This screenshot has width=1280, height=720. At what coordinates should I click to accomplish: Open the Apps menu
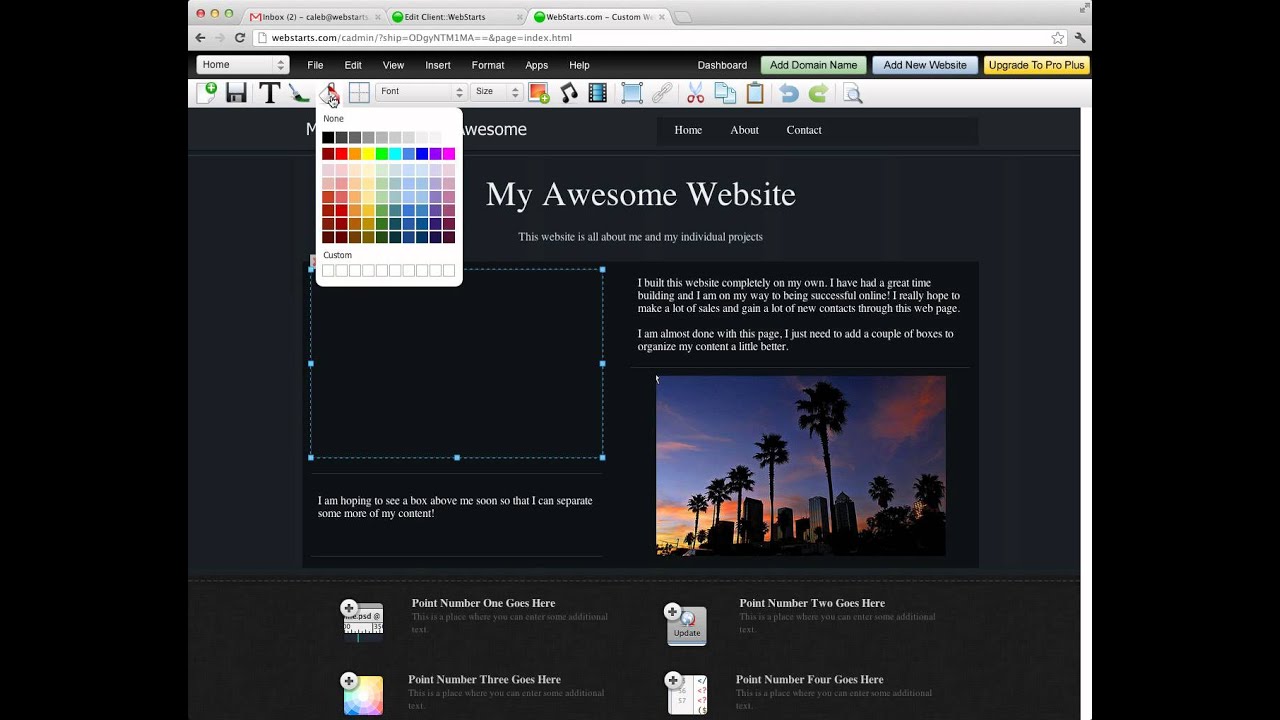[x=537, y=65]
